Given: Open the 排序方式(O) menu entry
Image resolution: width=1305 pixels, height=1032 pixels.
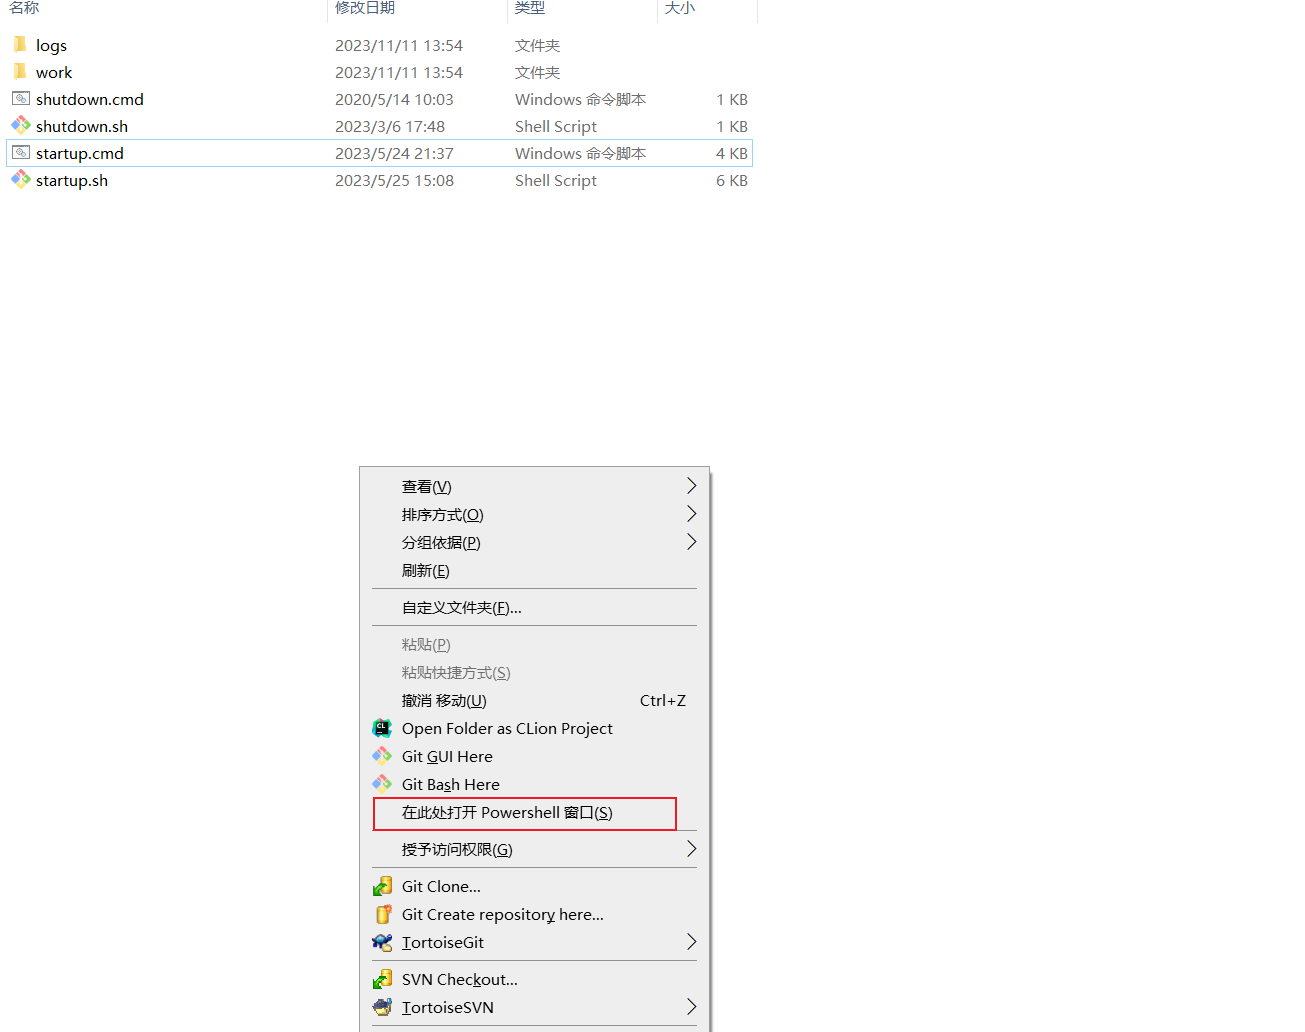Looking at the screenshot, I should pyautogui.click(x=534, y=514).
